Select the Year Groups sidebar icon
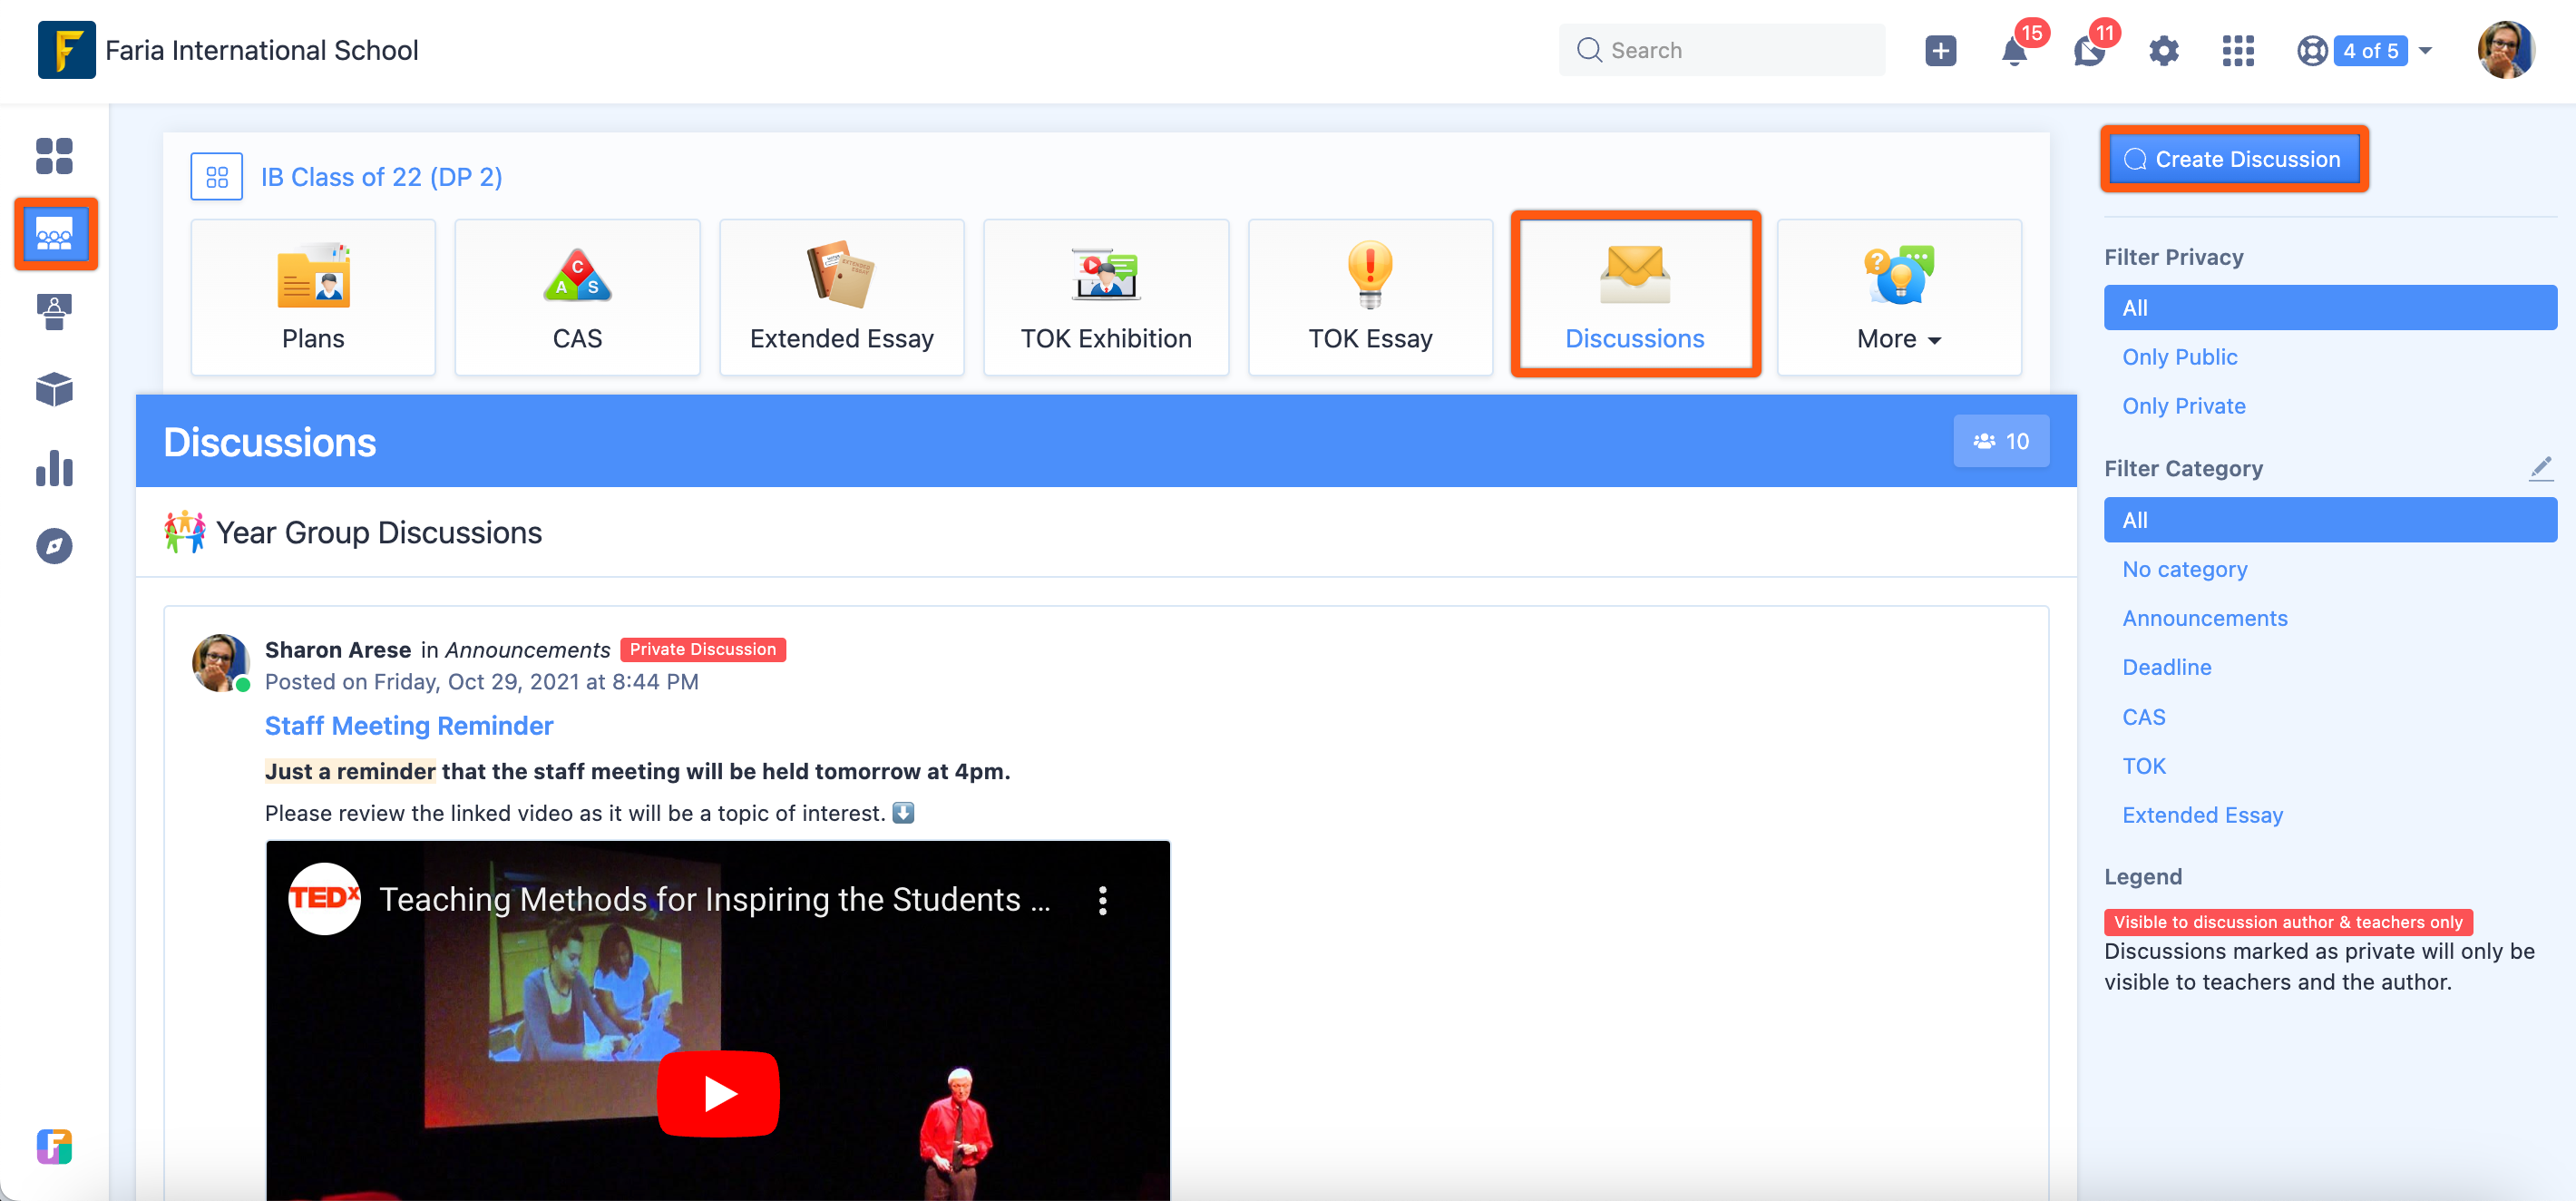The height and width of the screenshot is (1201, 2576). [55, 234]
